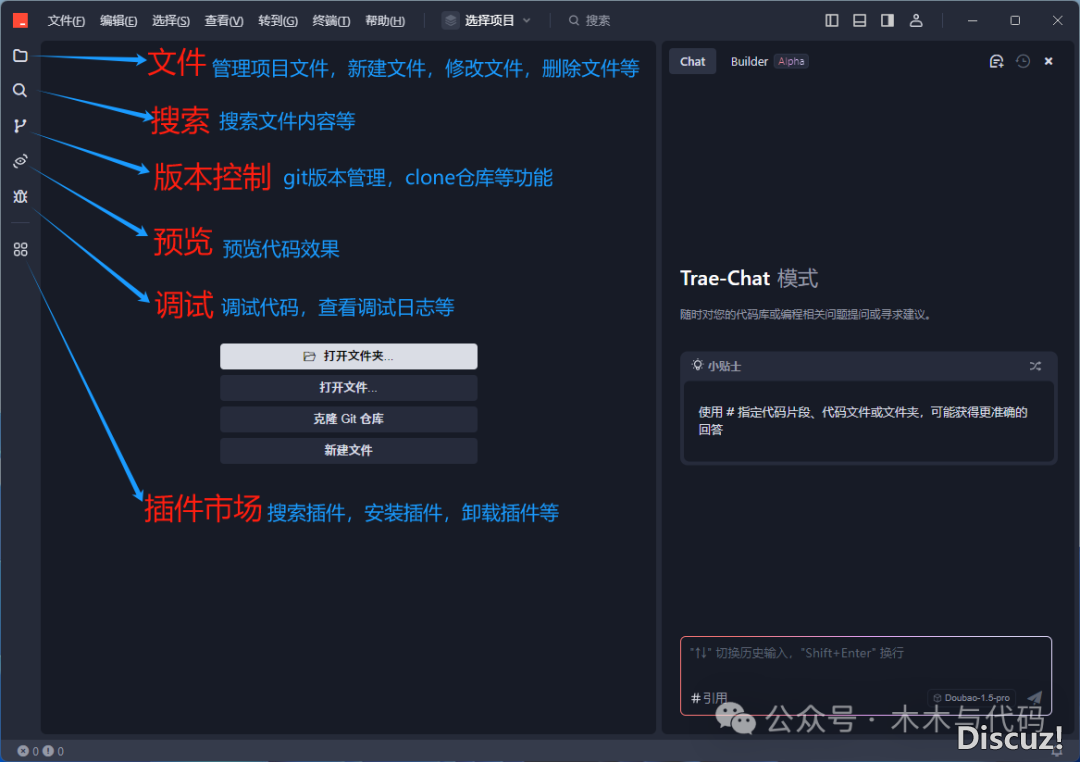
Task: Open the 文件(F) menu
Action: click(x=66, y=21)
